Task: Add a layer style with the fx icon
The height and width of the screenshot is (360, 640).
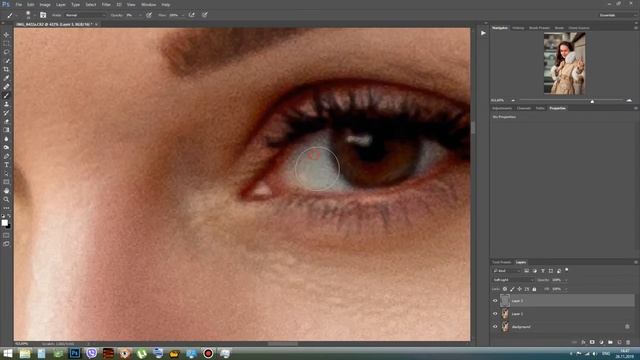Action: 583,342
